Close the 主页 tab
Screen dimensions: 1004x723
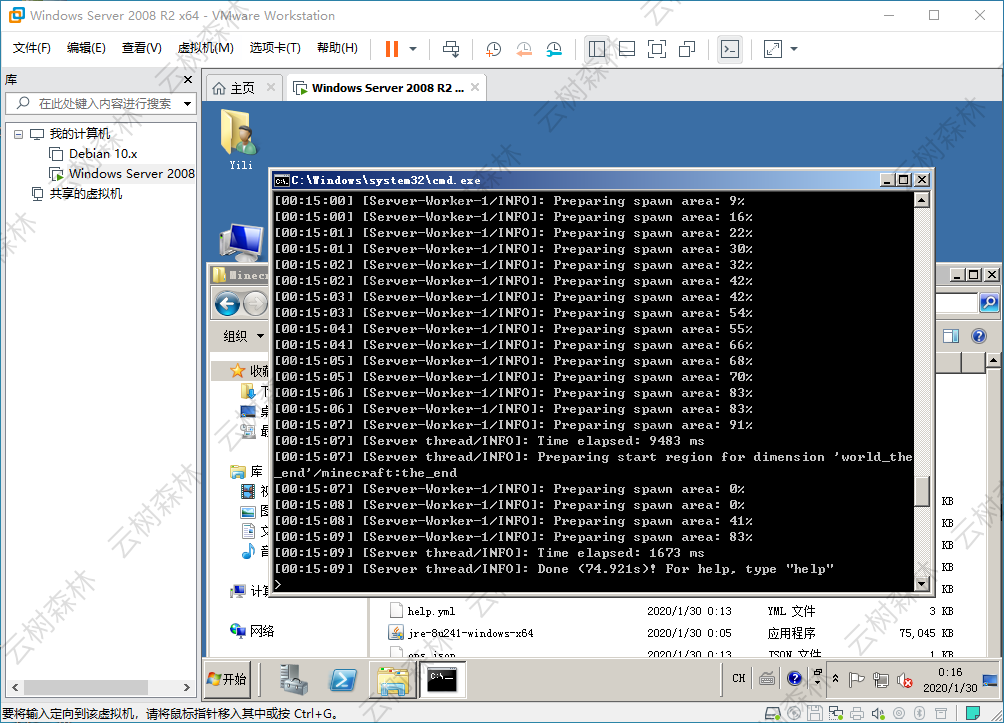tap(271, 87)
